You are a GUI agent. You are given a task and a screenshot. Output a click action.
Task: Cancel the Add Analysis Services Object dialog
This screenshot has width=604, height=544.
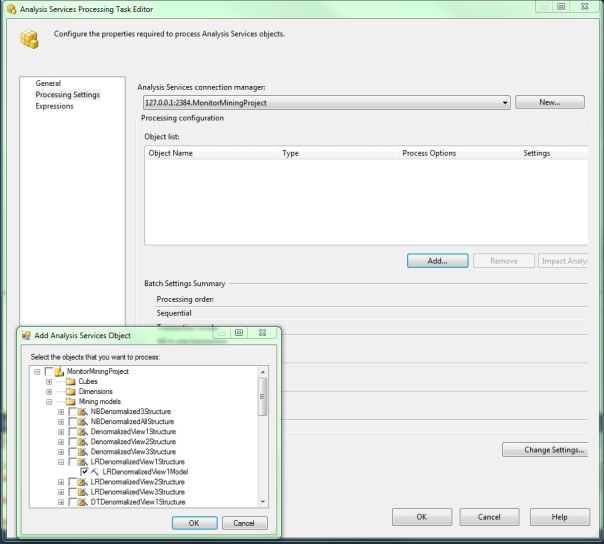coord(244,523)
